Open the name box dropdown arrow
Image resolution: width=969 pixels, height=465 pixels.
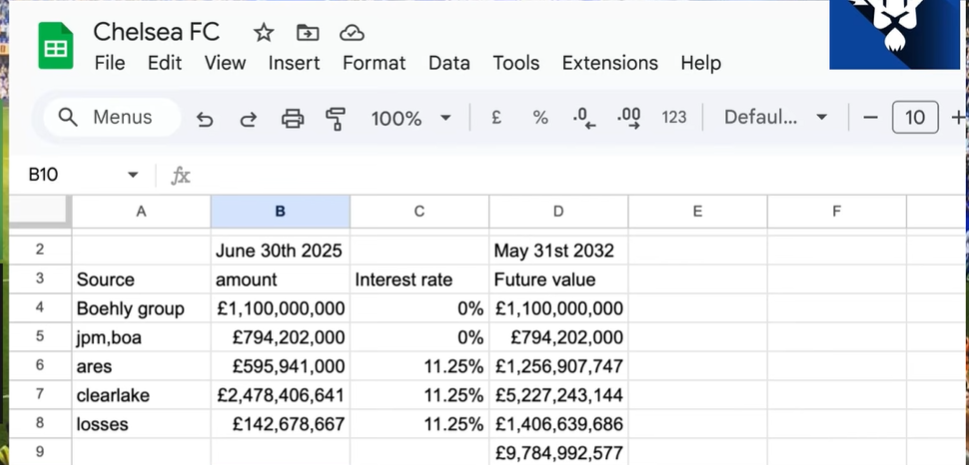132,175
